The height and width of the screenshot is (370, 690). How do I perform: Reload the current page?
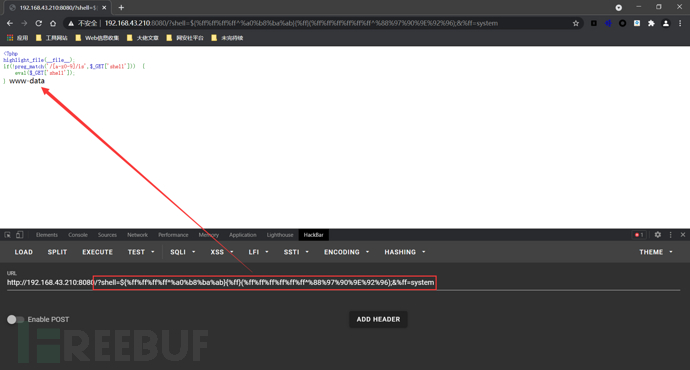39,23
